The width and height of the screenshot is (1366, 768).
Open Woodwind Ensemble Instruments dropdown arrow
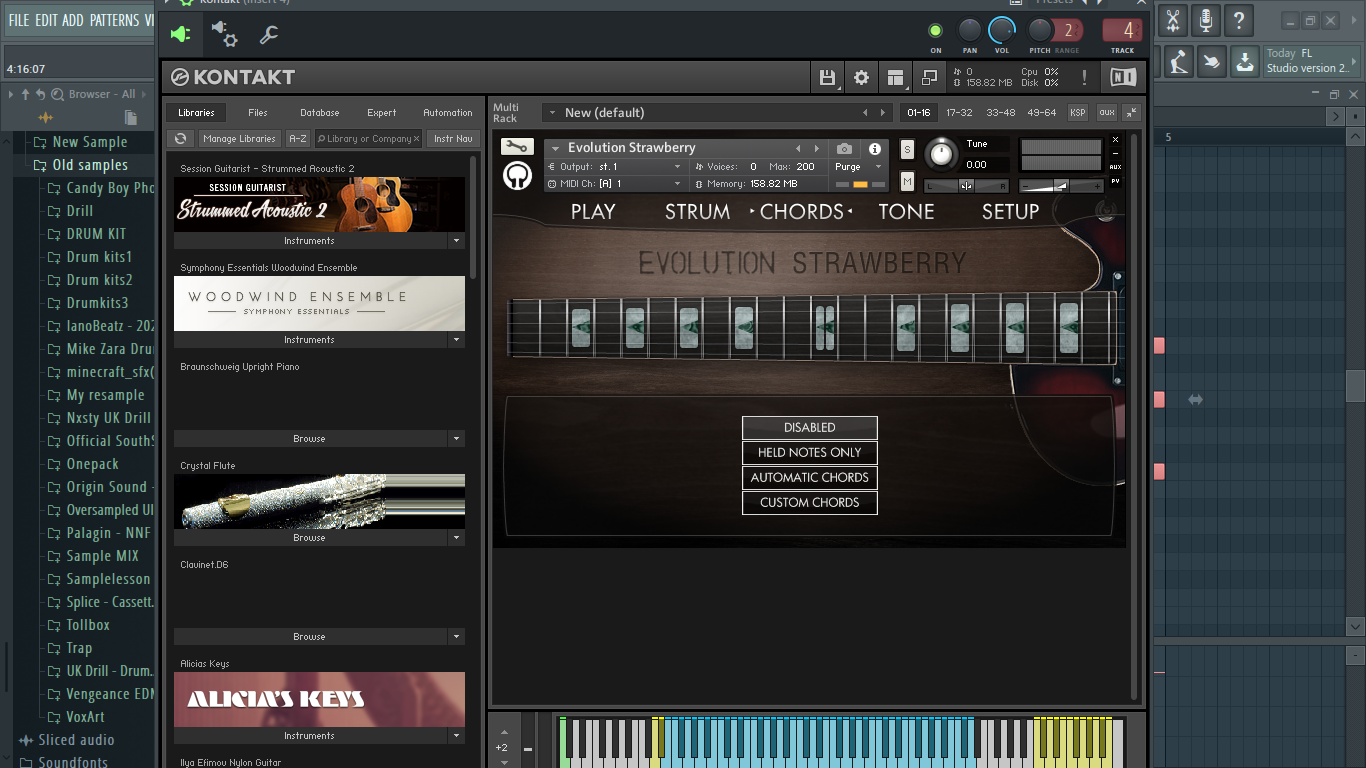(456, 340)
